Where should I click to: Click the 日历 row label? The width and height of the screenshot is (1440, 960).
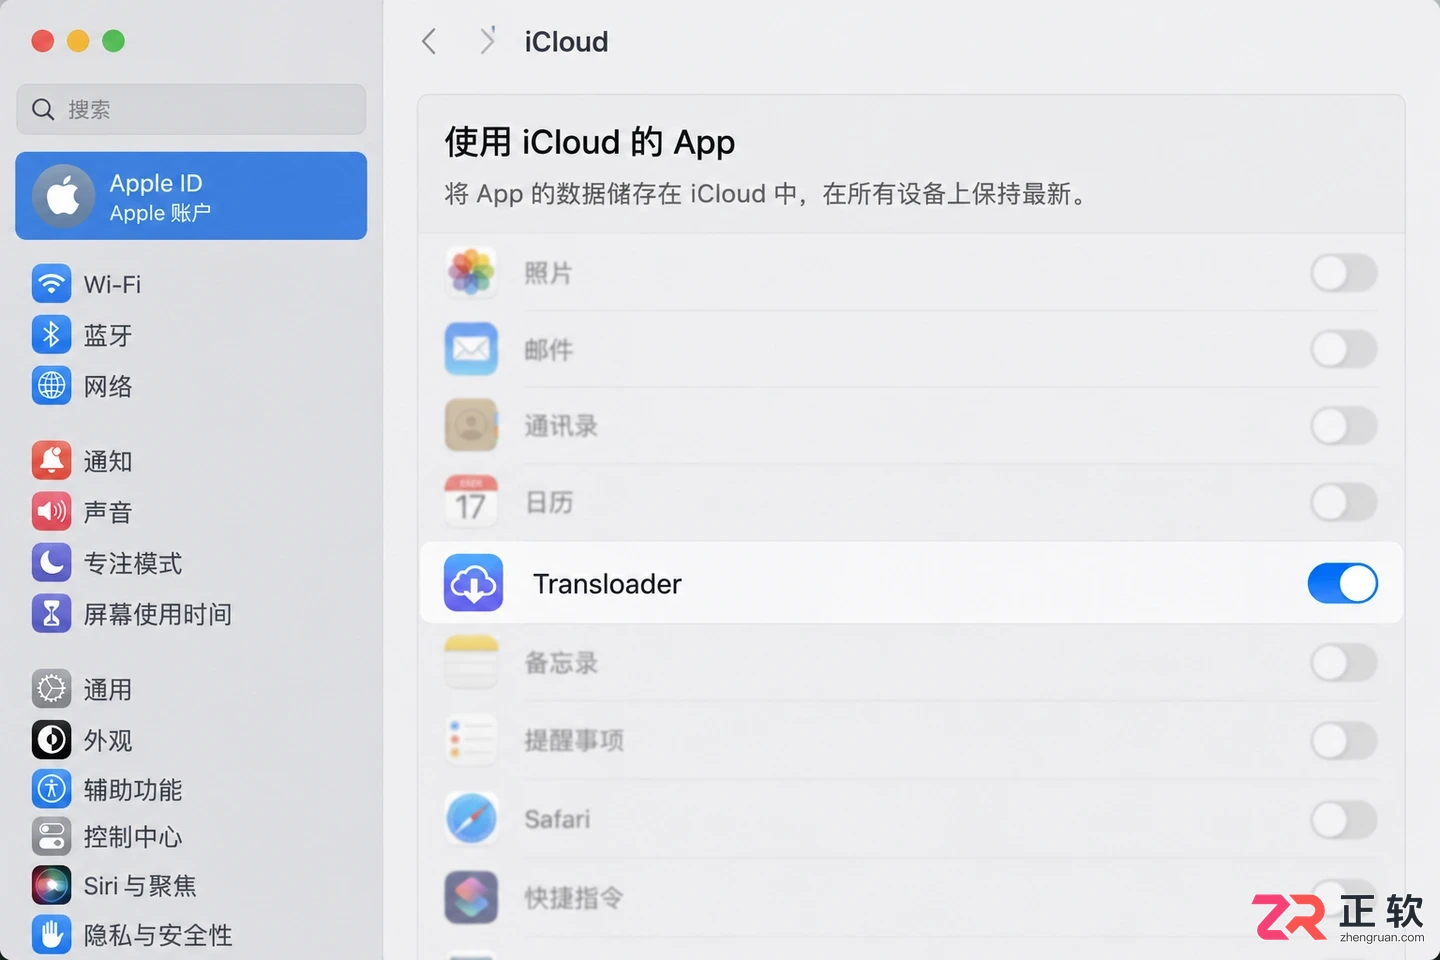[549, 501]
